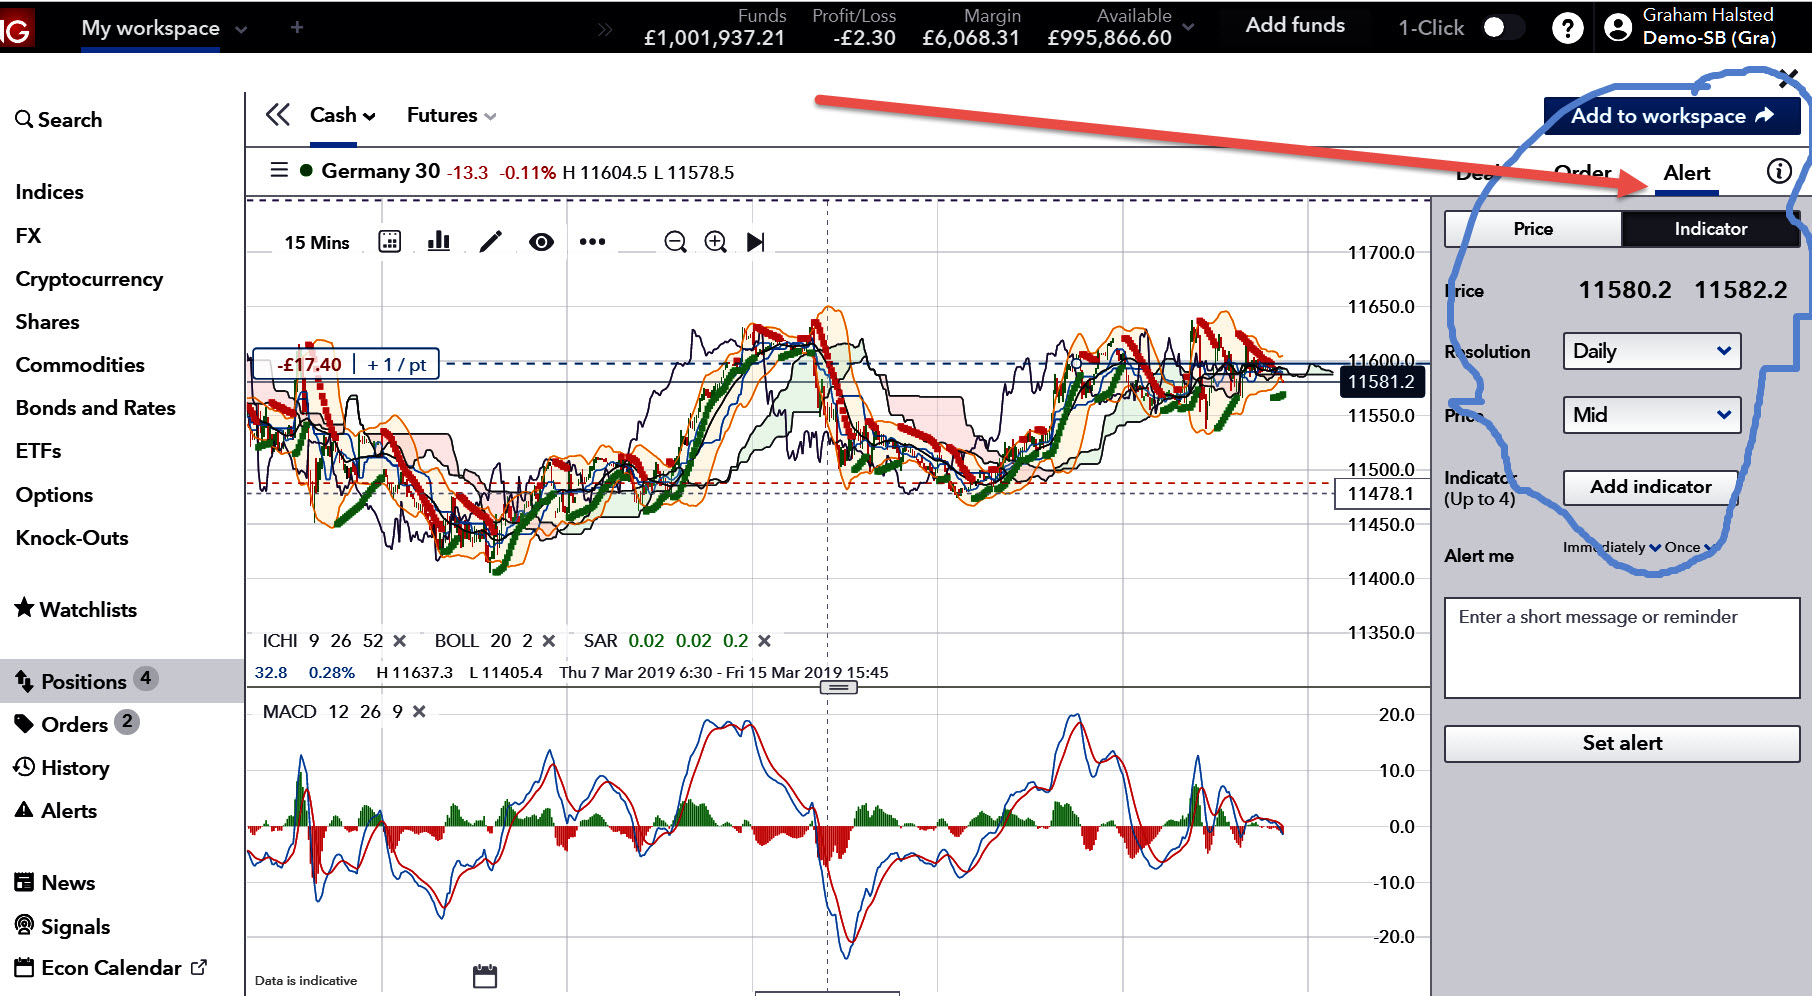Open Cryptocurrency in the market list
1812x996 pixels.
coord(89,279)
